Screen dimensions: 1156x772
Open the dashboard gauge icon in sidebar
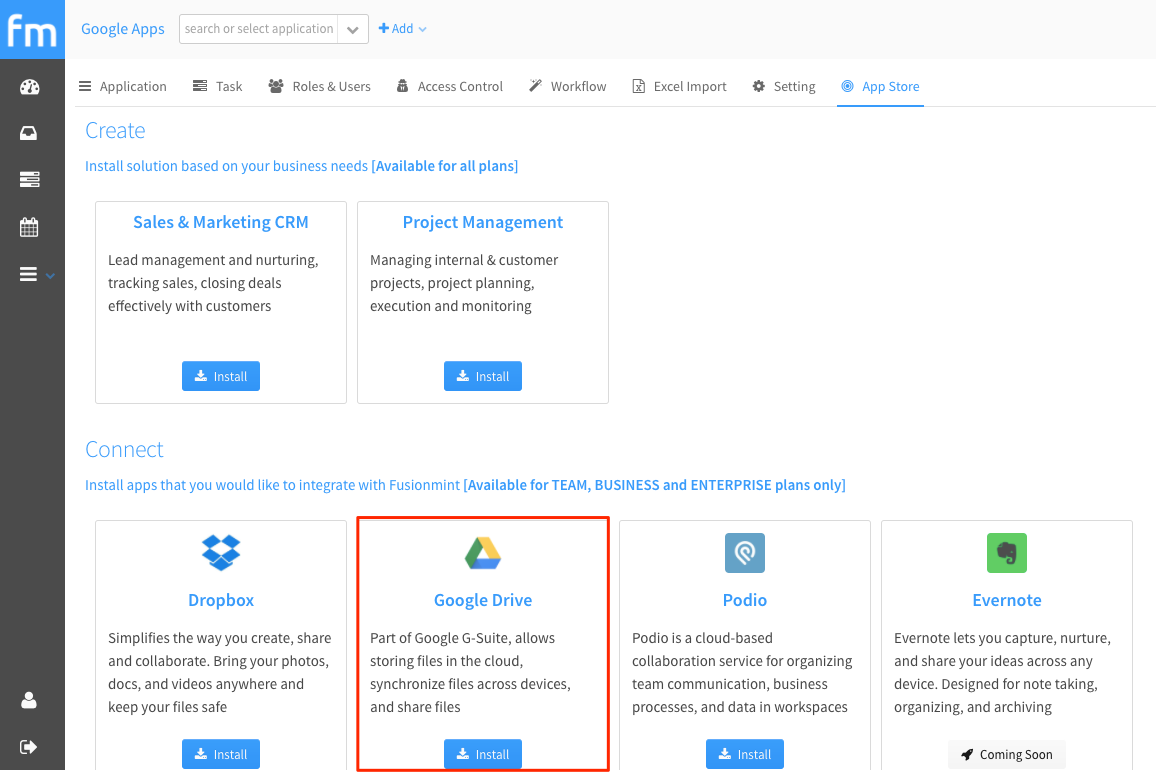tap(29, 87)
